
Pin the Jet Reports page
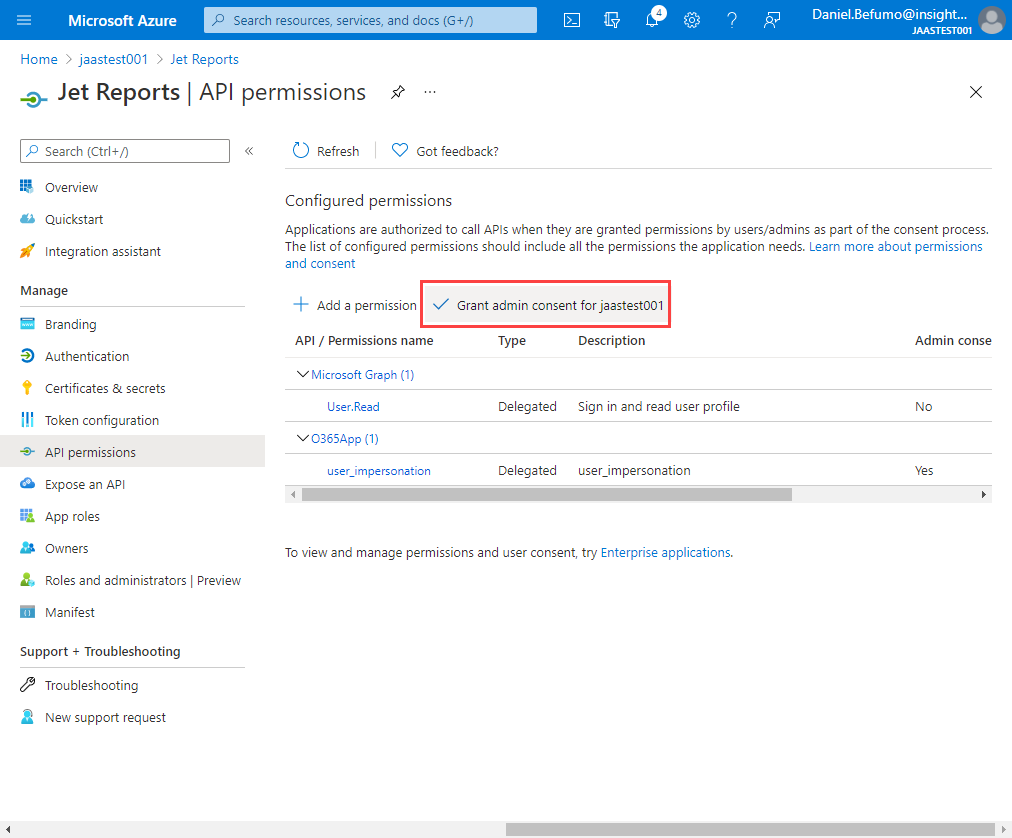pyautogui.click(x=397, y=92)
